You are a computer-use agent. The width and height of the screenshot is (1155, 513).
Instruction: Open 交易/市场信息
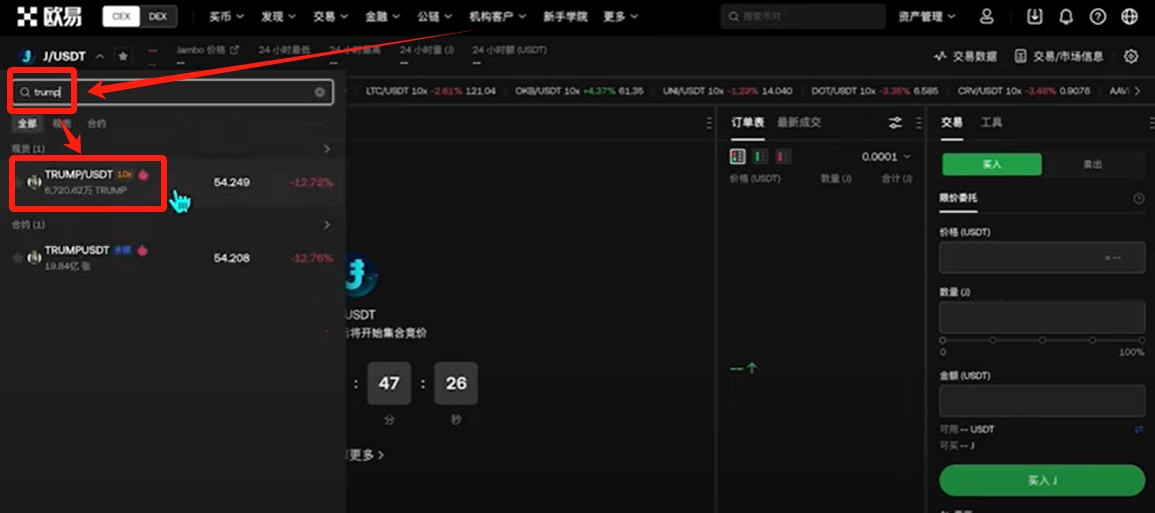[x=1059, y=56]
